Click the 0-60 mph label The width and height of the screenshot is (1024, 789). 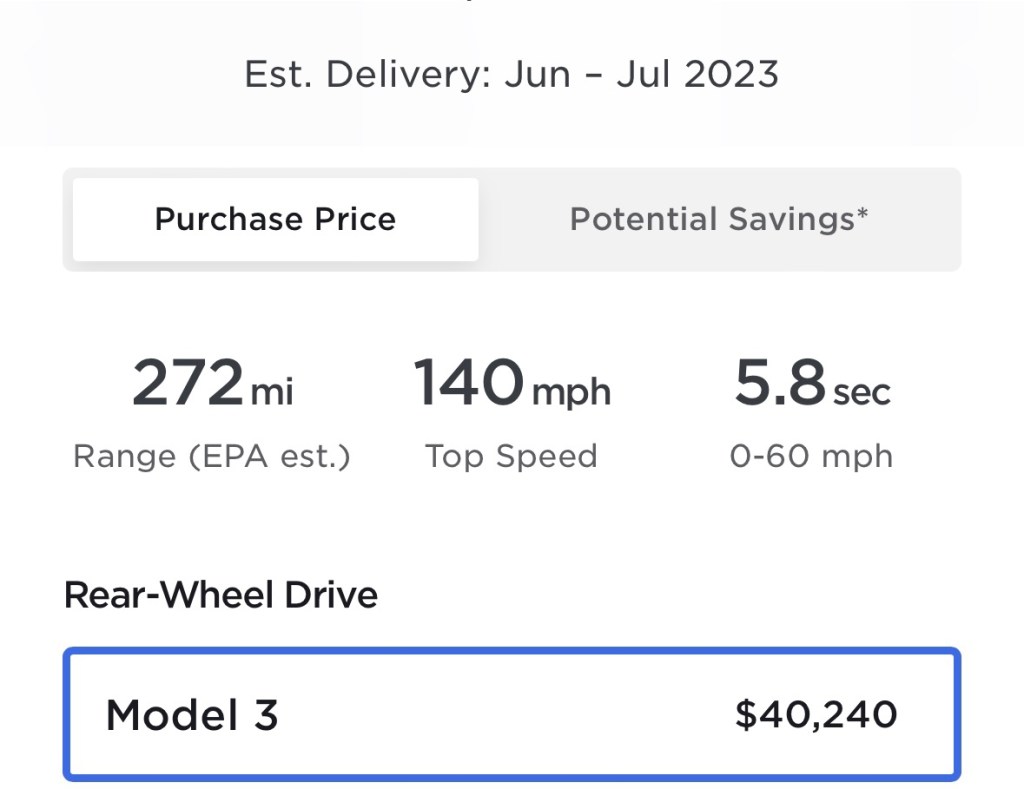click(811, 457)
